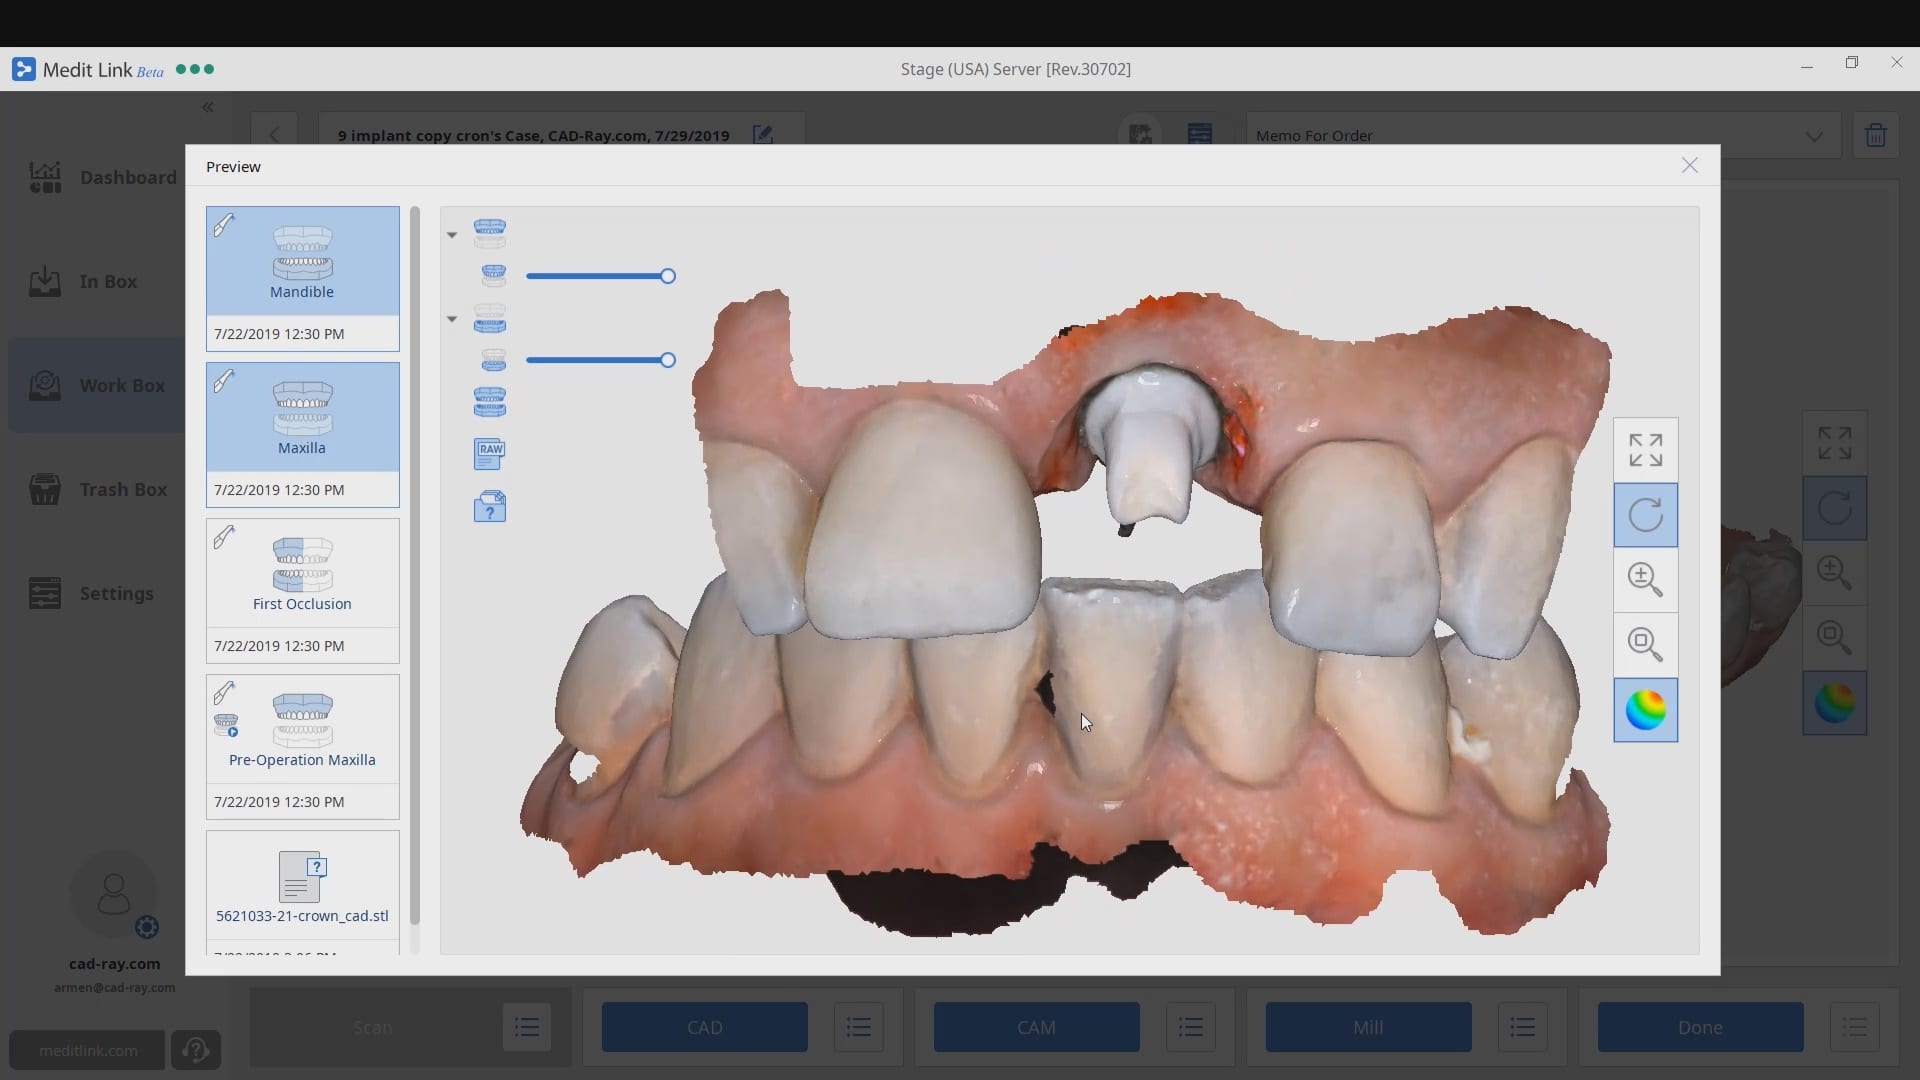Open the list menu next to Done
The width and height of the screenshot is (1920, 1080).
(x=1855, y=1027)
